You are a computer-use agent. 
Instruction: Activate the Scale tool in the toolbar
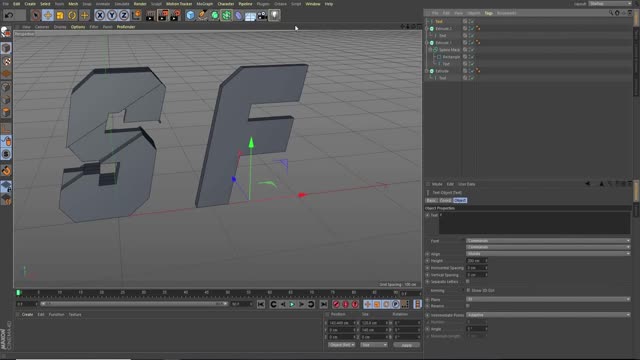[x=60, y=16]
